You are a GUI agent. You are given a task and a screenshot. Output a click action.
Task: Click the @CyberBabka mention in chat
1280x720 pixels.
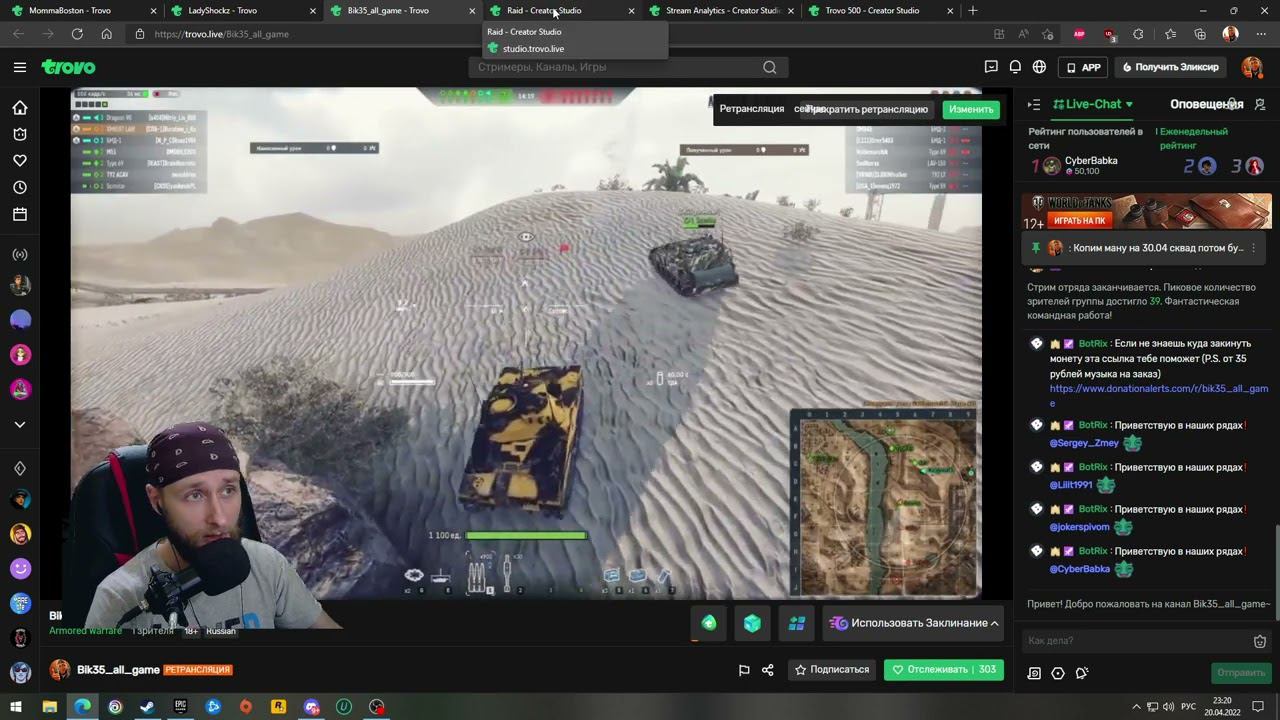tap(1079, 569)
